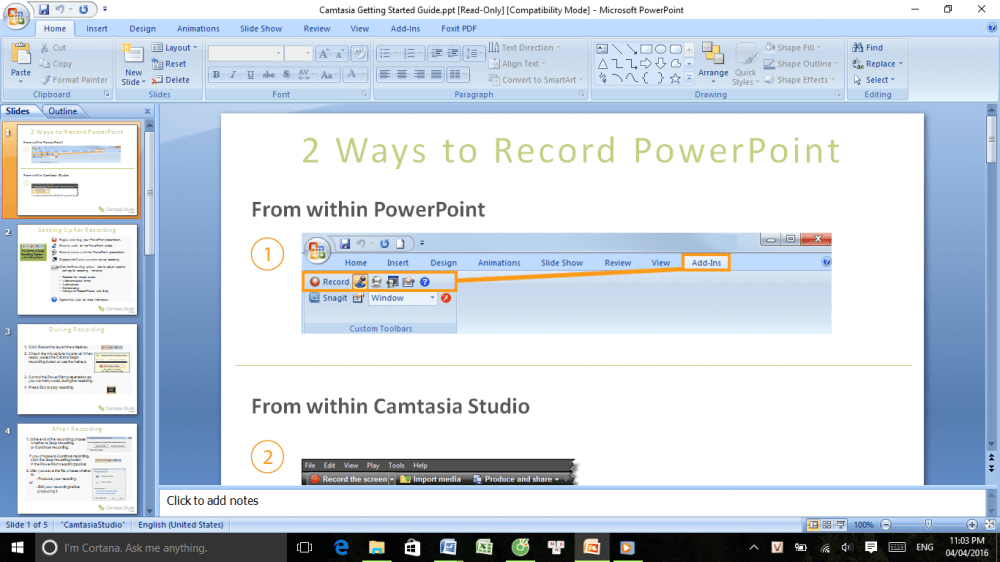The height and width of the screenshot is (562, 1000).
Task: Close the Slides pane
Action: click(147, 111)
